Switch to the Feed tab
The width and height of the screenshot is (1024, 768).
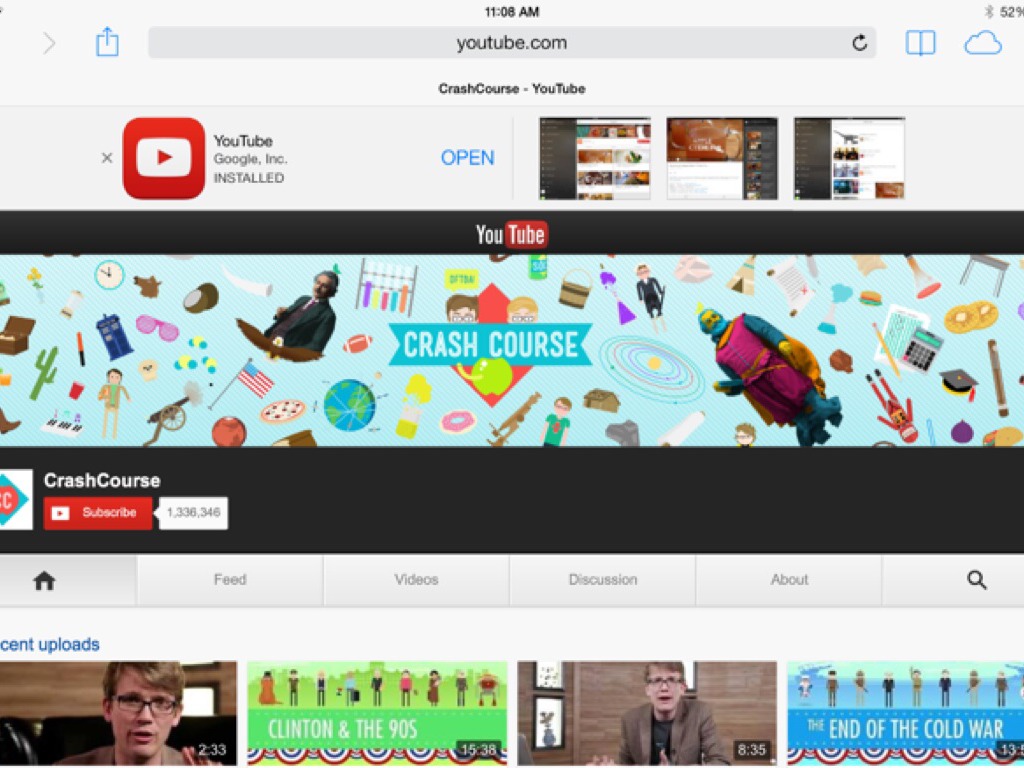pyautogui.click(x=229, y=580)
